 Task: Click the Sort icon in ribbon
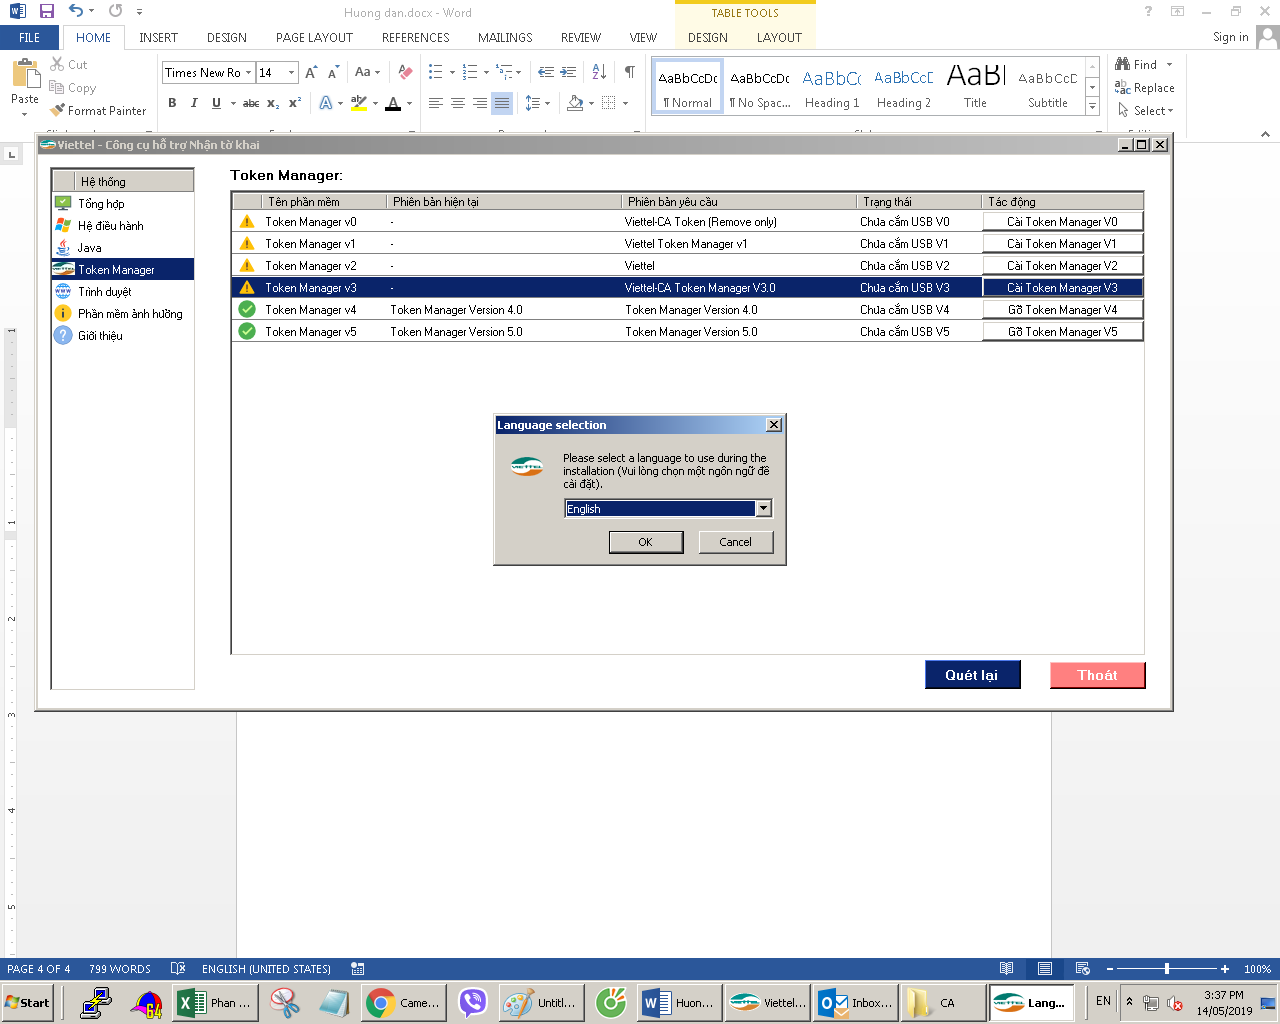point(599,72)
